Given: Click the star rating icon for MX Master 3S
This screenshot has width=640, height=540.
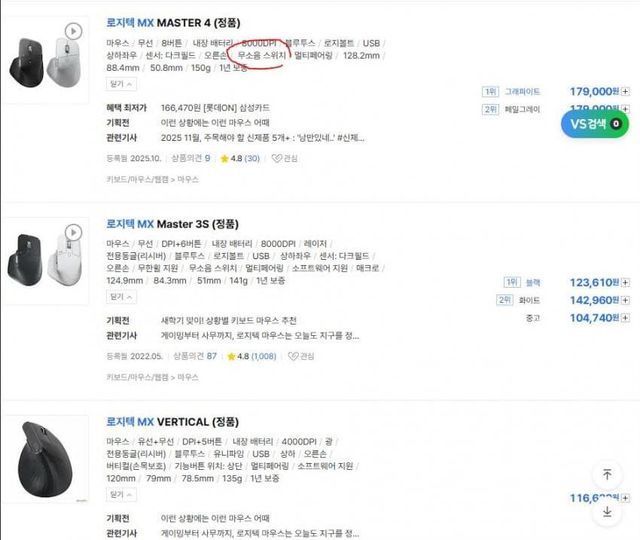Looking at the screenshot, I should coord(232,355).
